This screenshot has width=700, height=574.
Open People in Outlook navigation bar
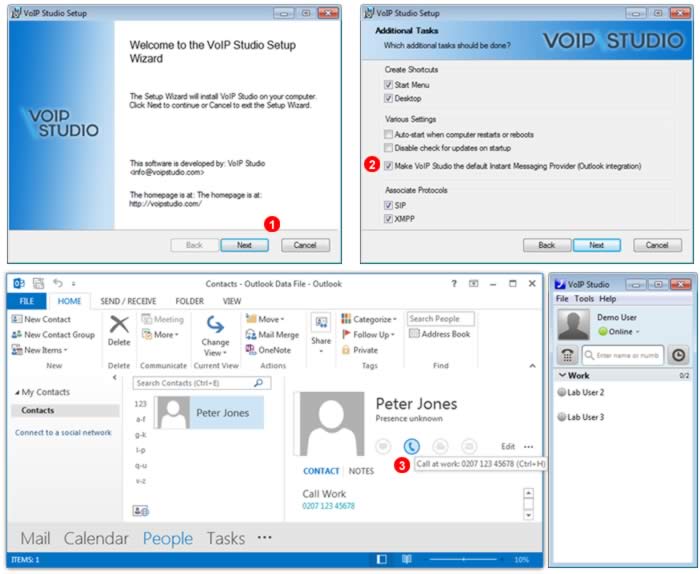point(168,538)
